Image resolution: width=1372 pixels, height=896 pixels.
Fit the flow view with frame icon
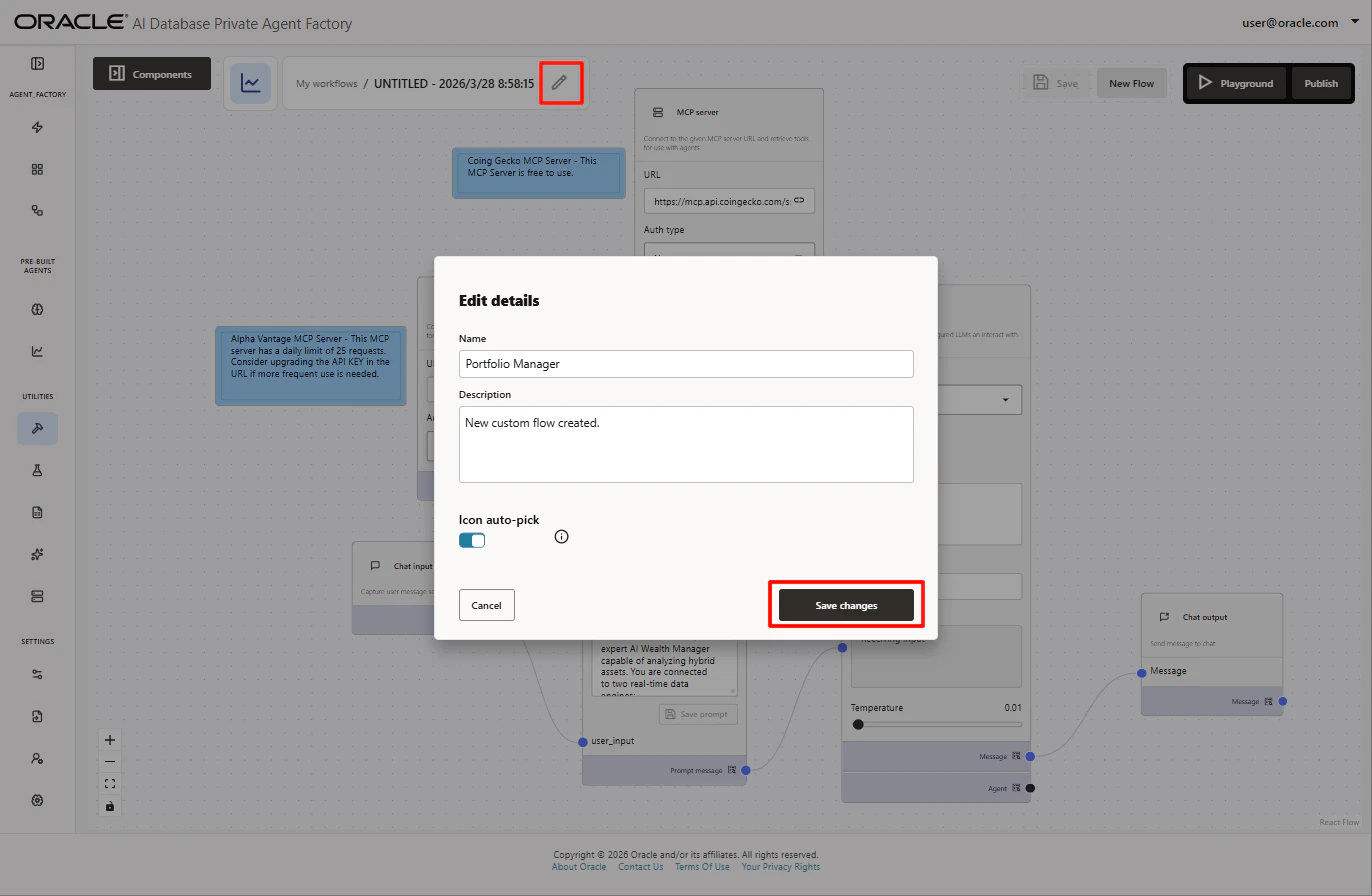click(110, 784)
